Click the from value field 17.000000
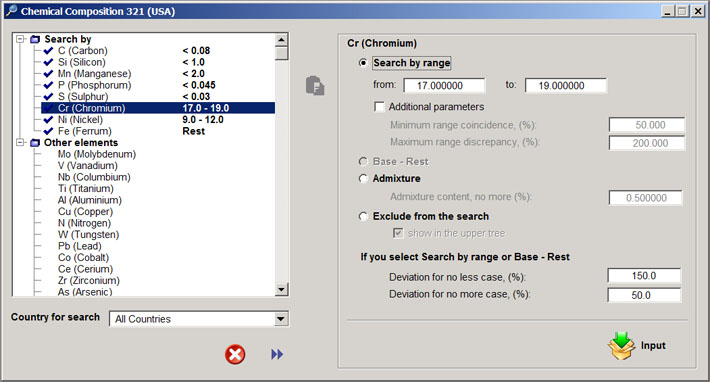710x382 pixels. click(444, 86)
